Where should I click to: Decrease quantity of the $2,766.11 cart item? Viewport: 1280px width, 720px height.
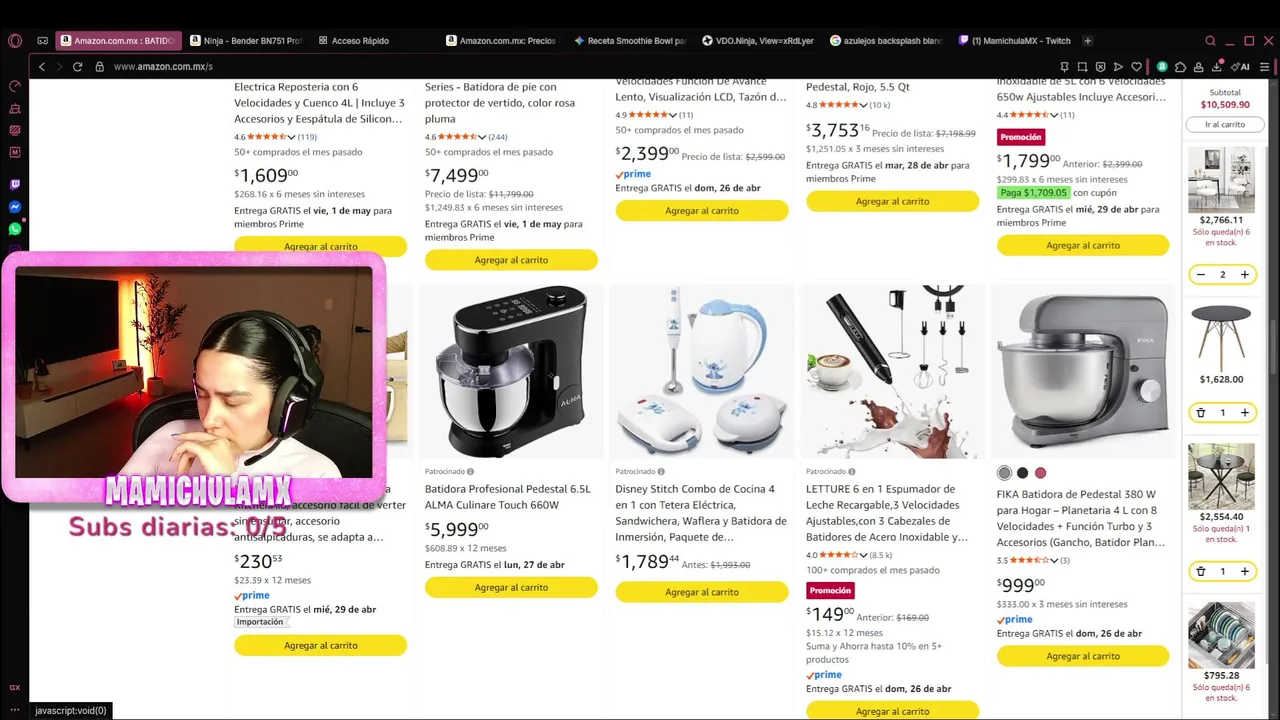[1200, 275]
